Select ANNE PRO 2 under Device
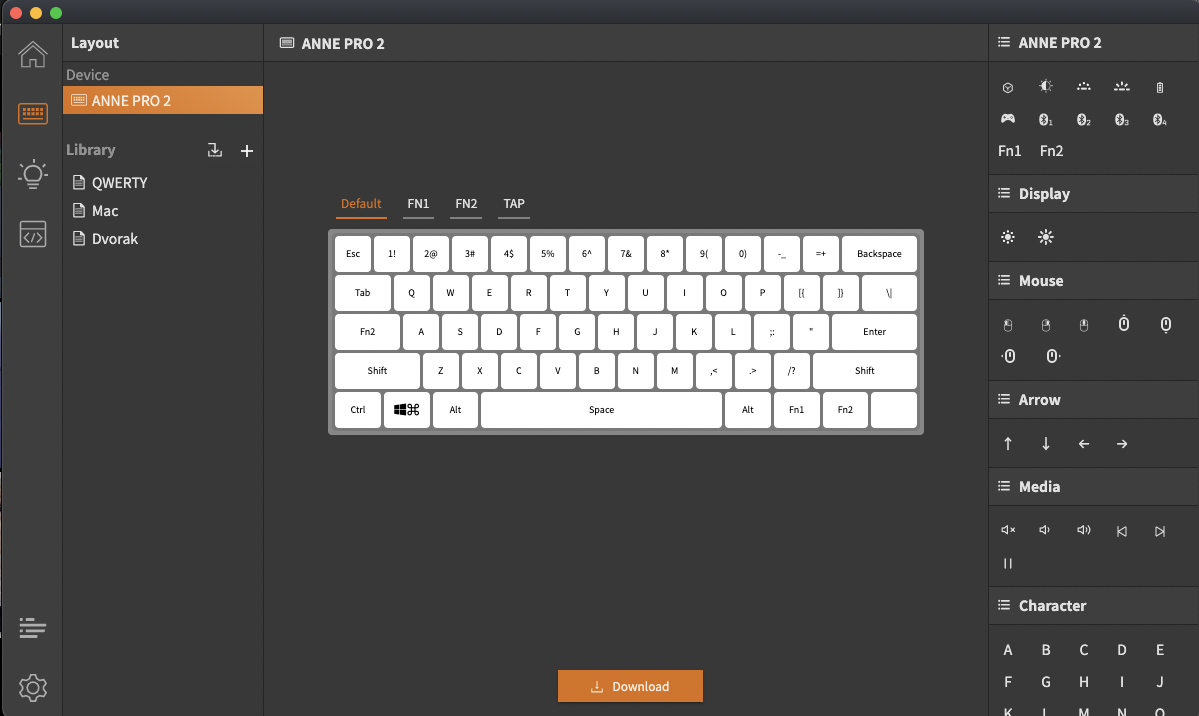Viewport: 1199px width, 716px height. 163,100
